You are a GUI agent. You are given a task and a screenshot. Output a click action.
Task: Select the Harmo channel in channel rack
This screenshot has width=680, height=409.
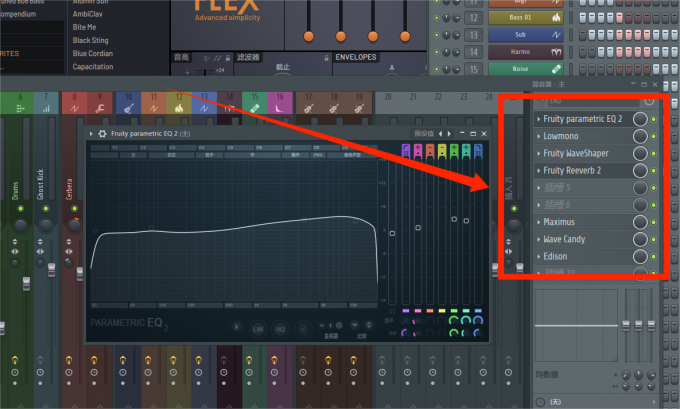pyautogui.click(x=526, y=52)
